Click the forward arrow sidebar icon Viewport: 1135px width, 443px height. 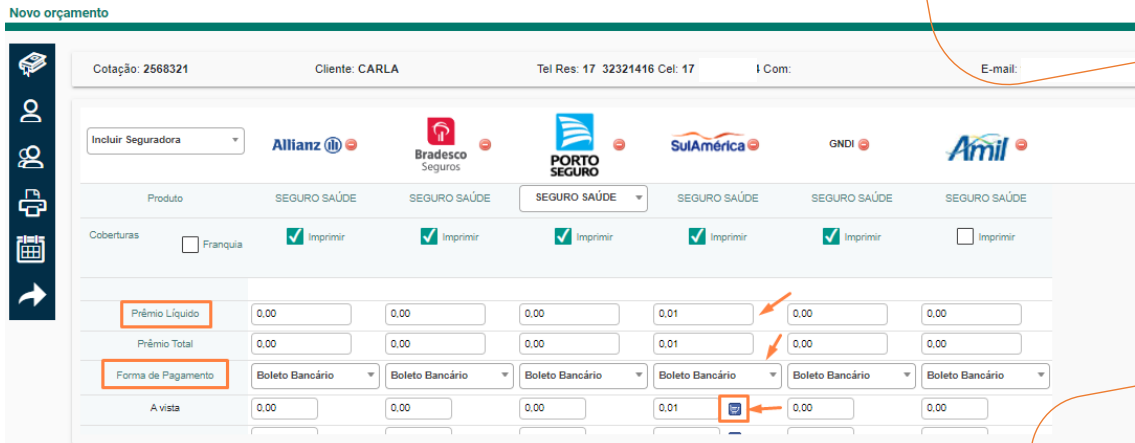(33, 295)
